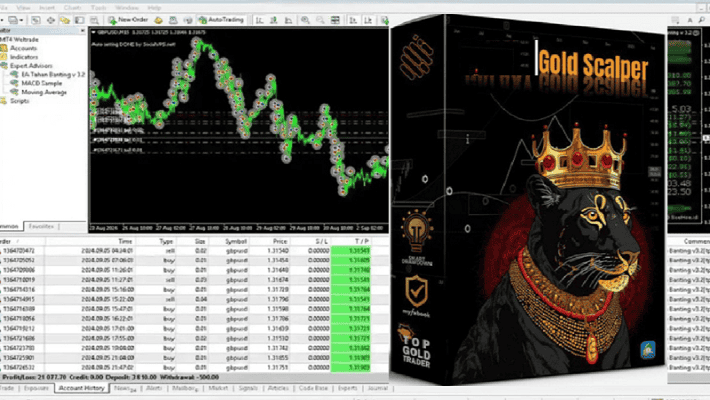Select order row dated 2024.09.05 15:22:00
710x400 pixels.
(x=194, y=299)
